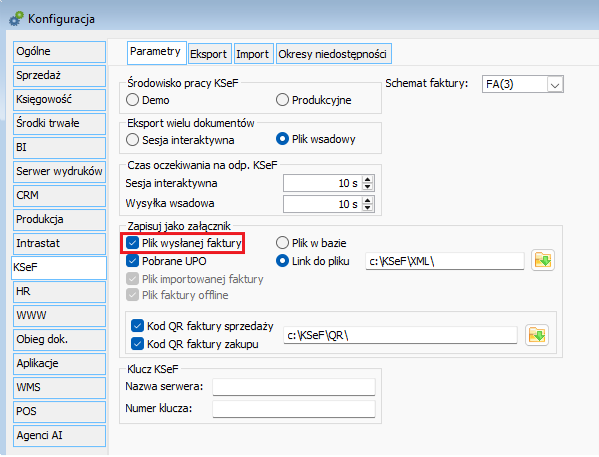Image resolution: width=599 pixels, height=457 pixels.
Task: Click the folder browse icon for XML path
Action: tap(542, 261)
